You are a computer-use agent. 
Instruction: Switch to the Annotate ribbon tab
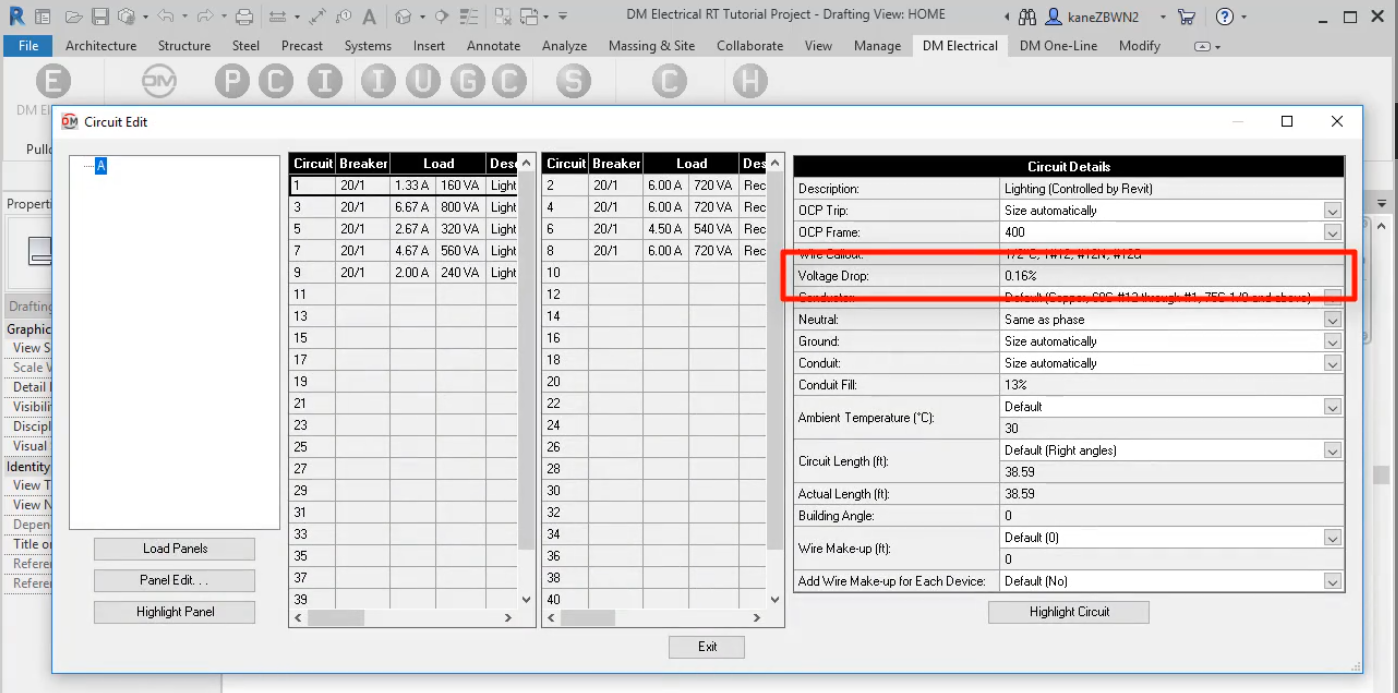click(494, 46)
